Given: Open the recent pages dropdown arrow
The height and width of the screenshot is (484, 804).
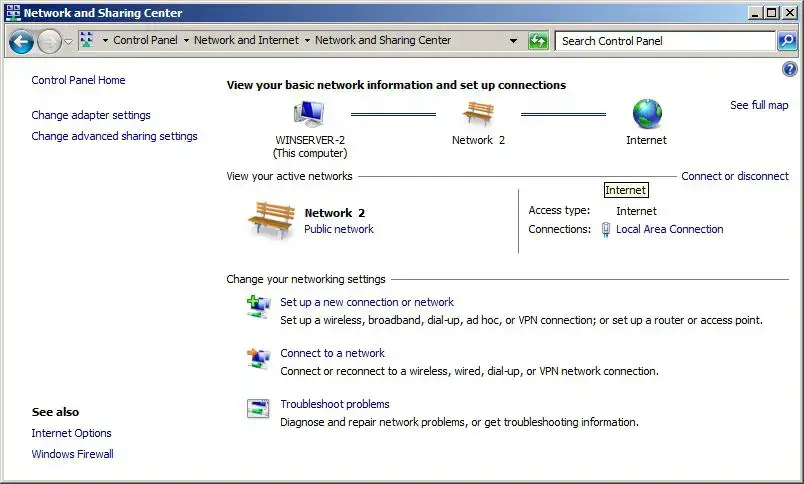Looking at the screenshot, I should tap(68, 41).
